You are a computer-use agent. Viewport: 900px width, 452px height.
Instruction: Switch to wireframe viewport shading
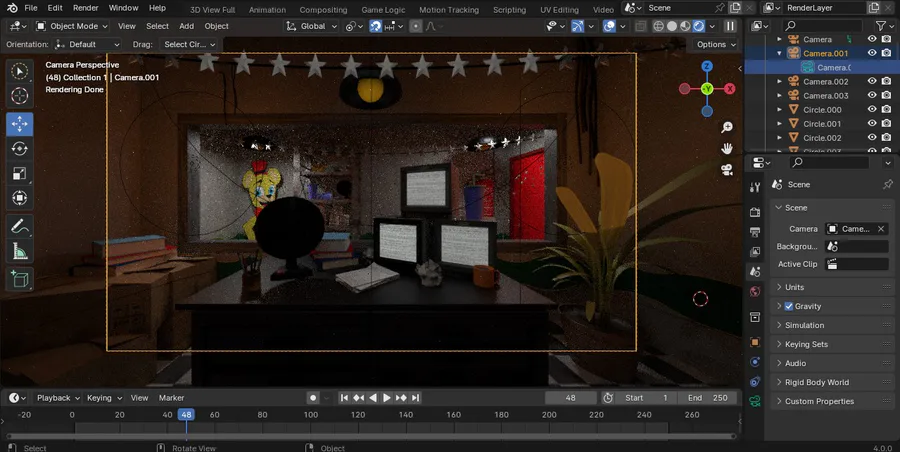(658, 26)
